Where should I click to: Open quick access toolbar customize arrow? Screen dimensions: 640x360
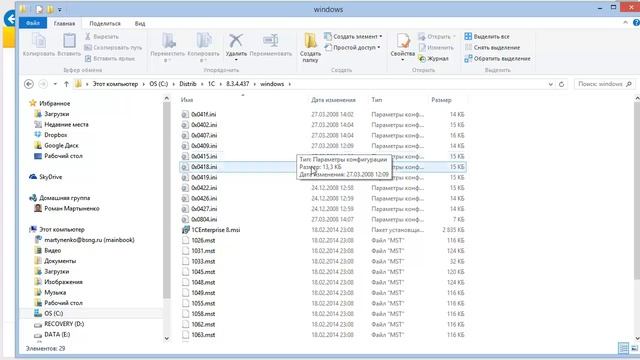click(x=60, y=9)
